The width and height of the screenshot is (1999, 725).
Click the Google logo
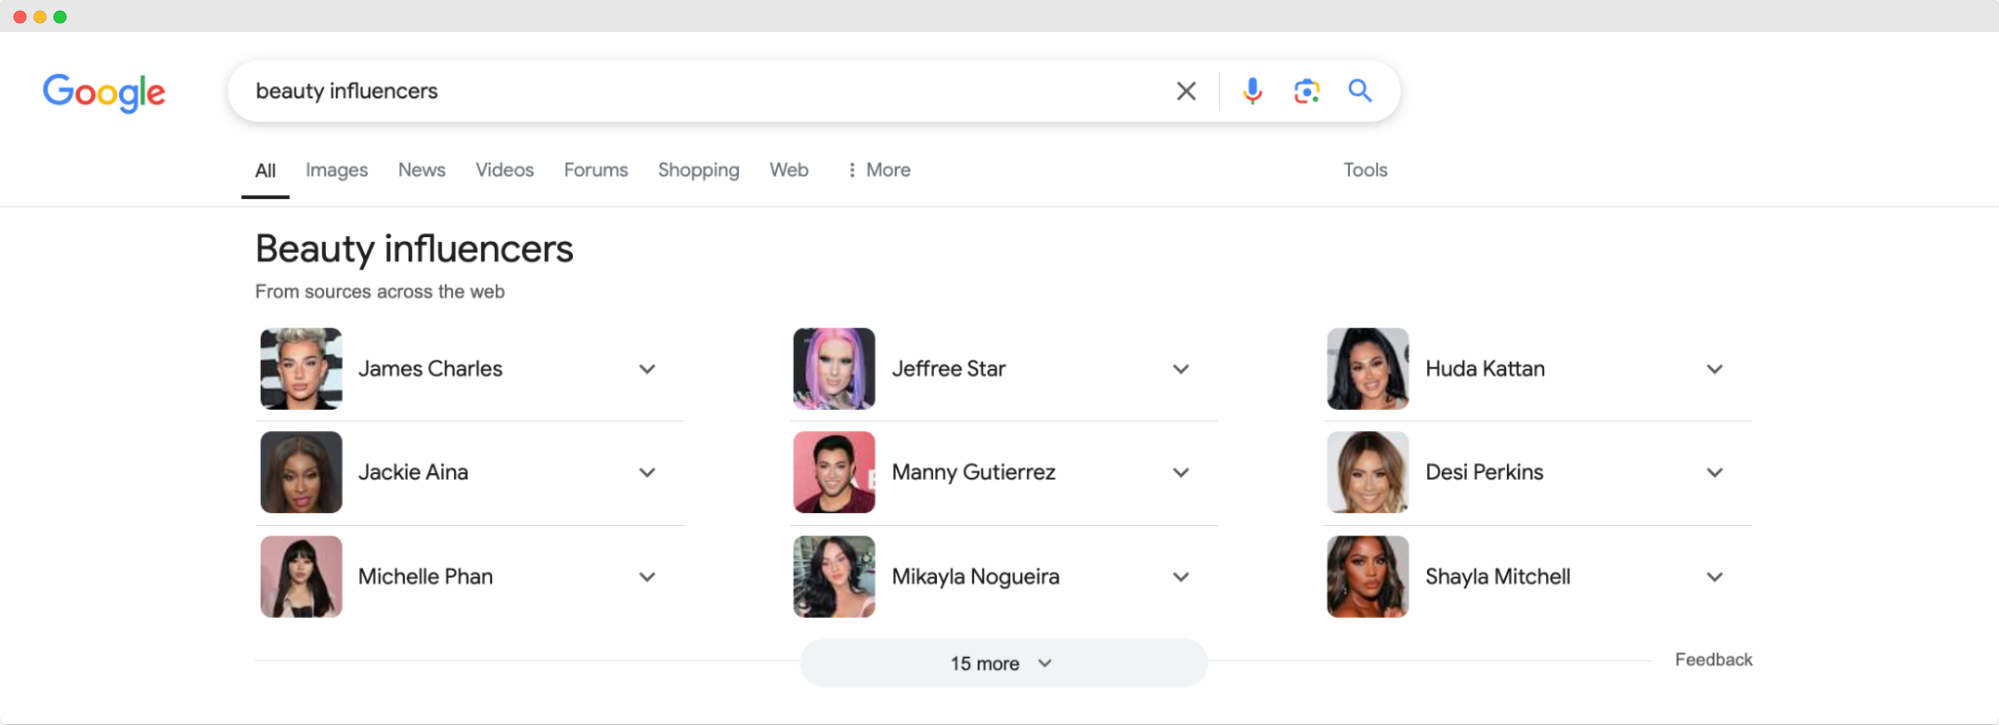(x=104, y=92)
